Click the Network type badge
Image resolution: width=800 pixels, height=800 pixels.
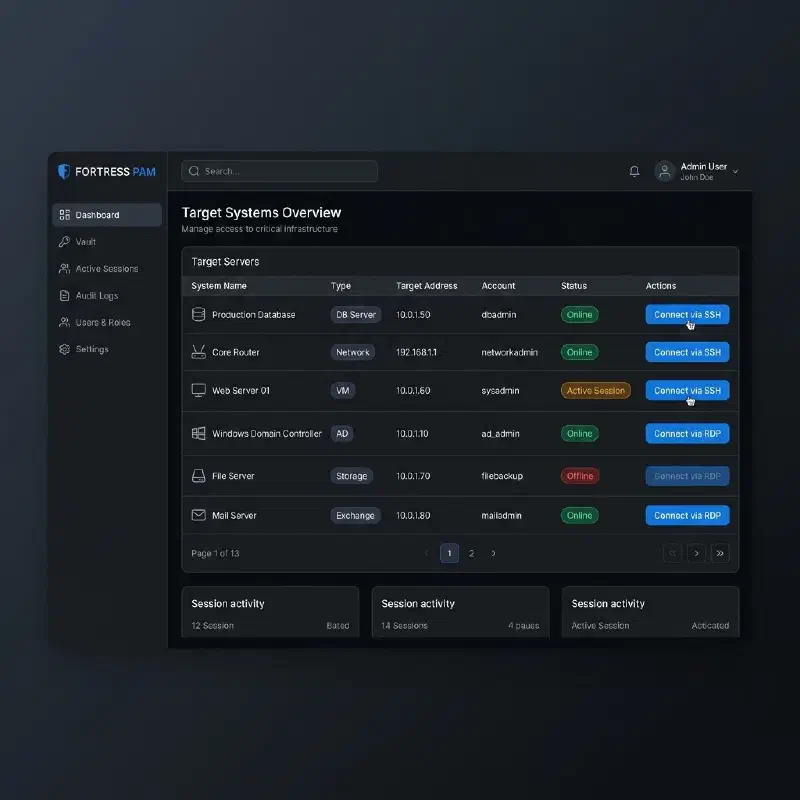353,352
